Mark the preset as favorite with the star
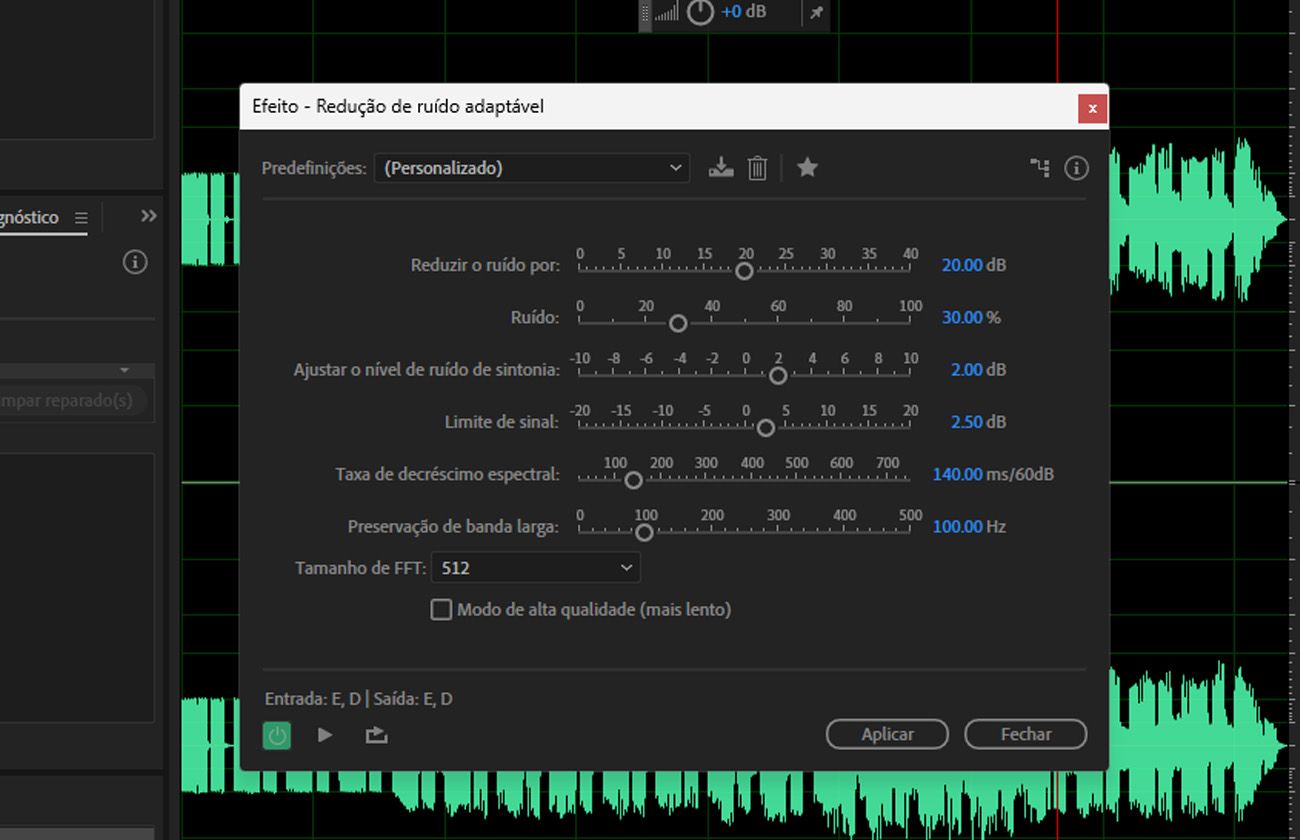1300x840 pixels. pyautogui.click(x=807, y=167)
